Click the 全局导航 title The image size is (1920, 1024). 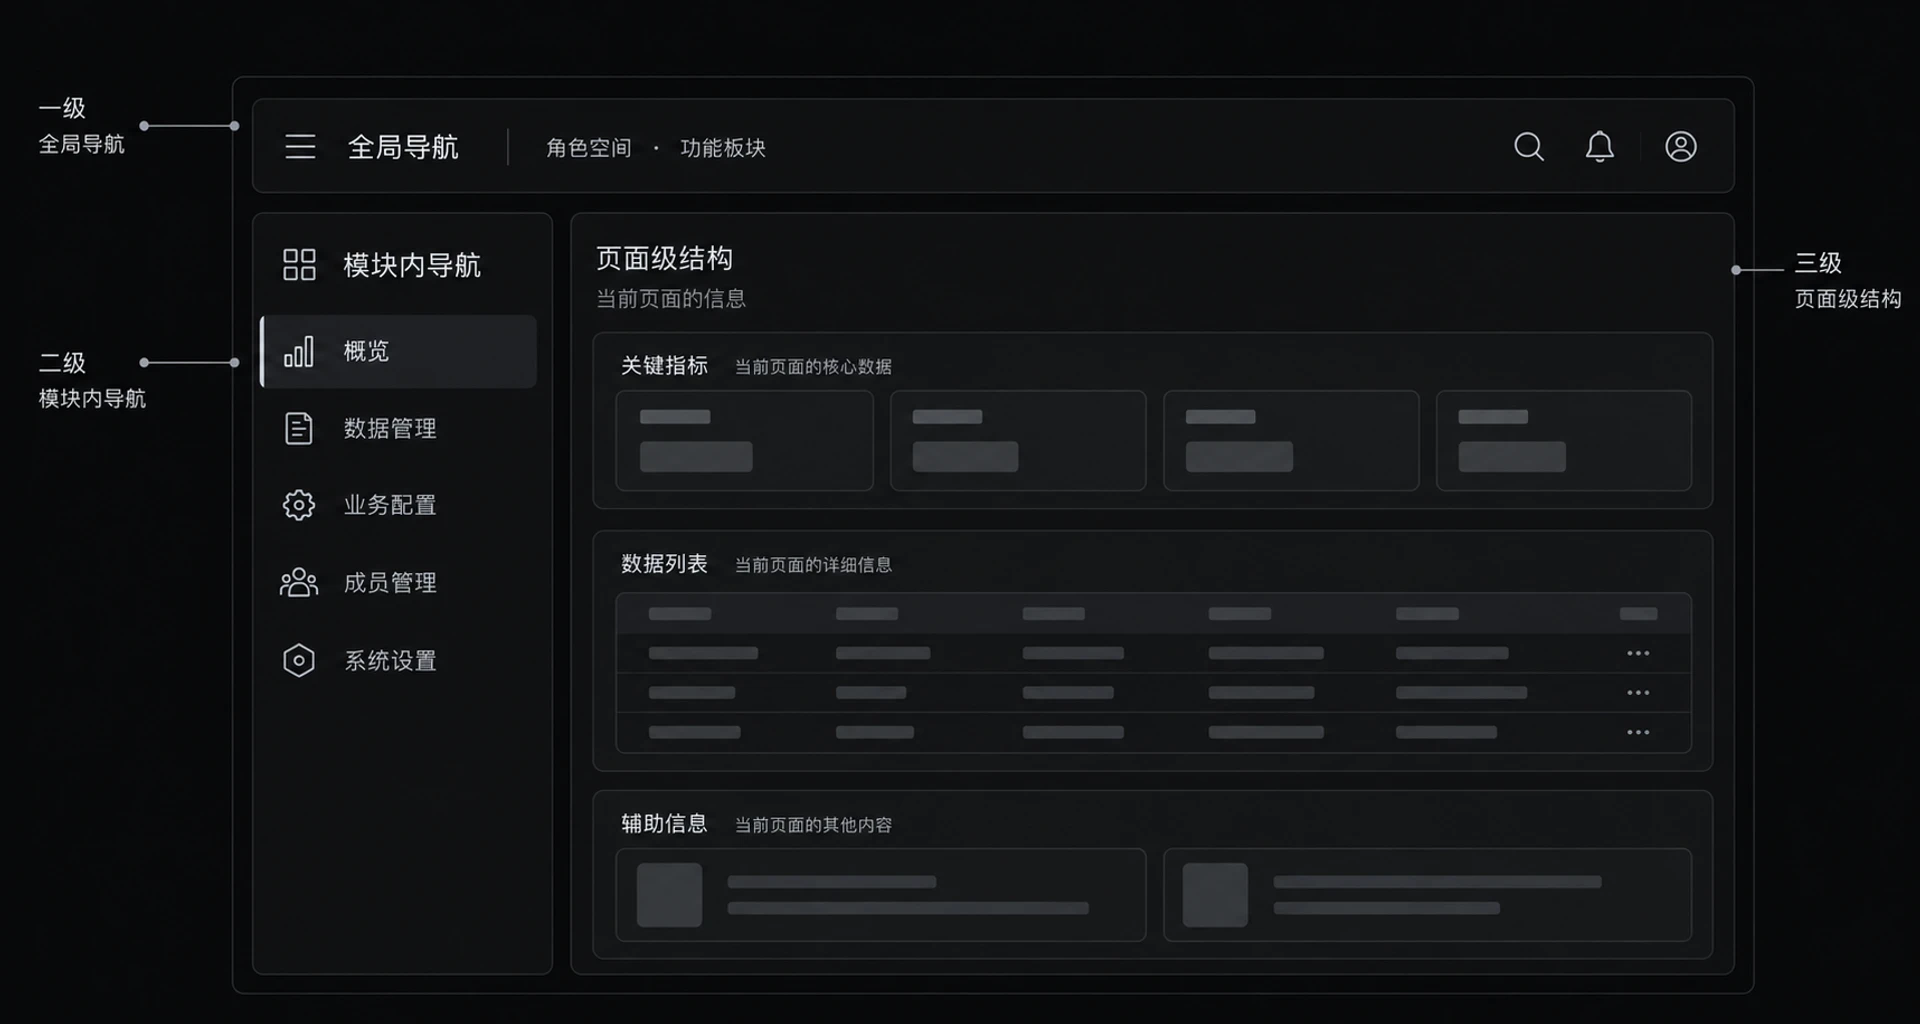click(403, 147)
